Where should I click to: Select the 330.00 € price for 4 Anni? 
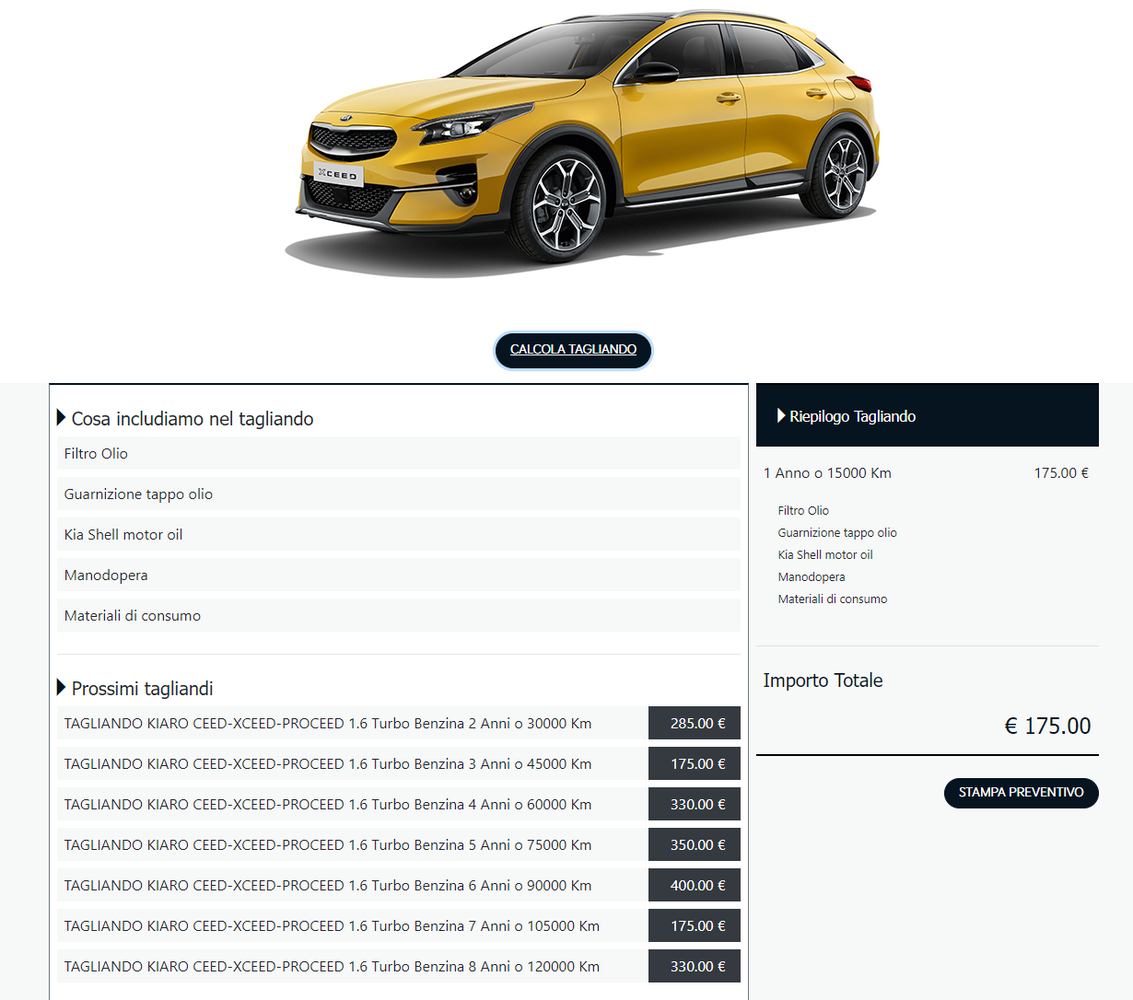(694, 803)
